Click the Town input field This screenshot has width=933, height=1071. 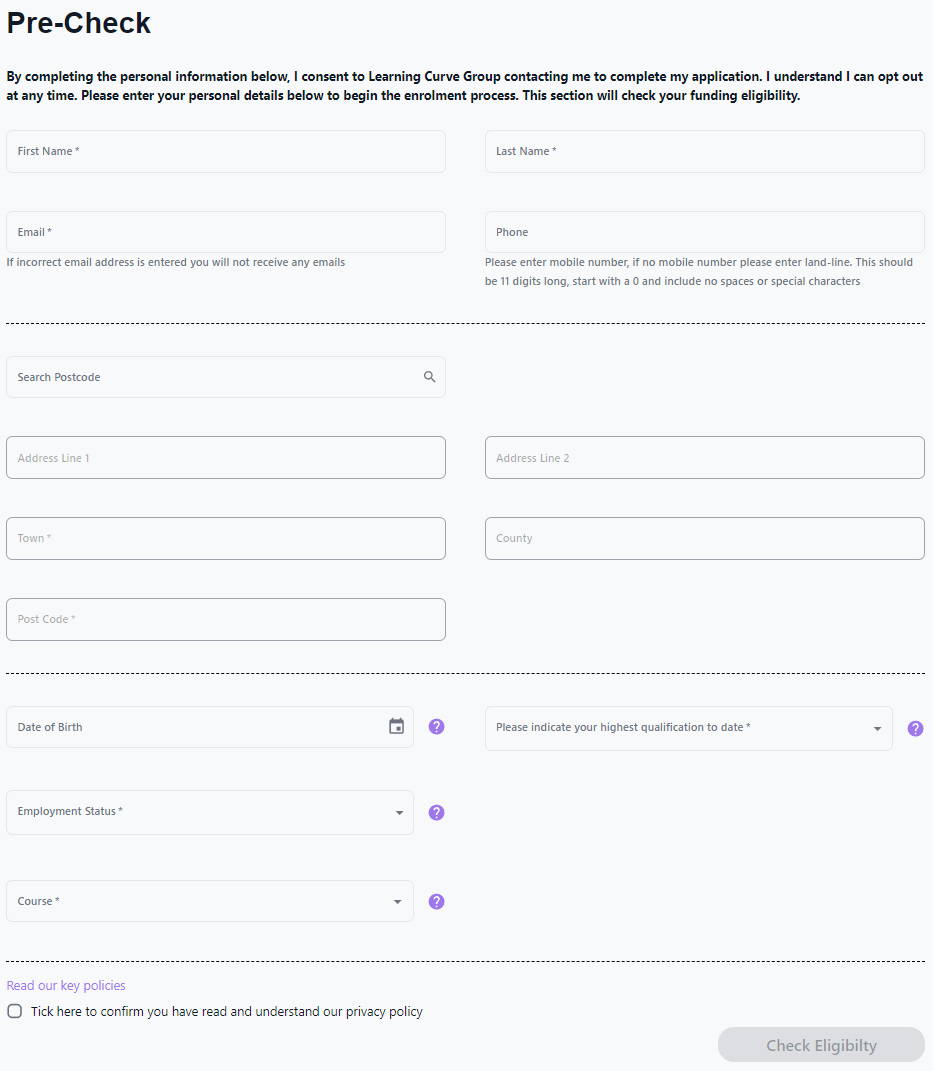(x=225, y=538)
